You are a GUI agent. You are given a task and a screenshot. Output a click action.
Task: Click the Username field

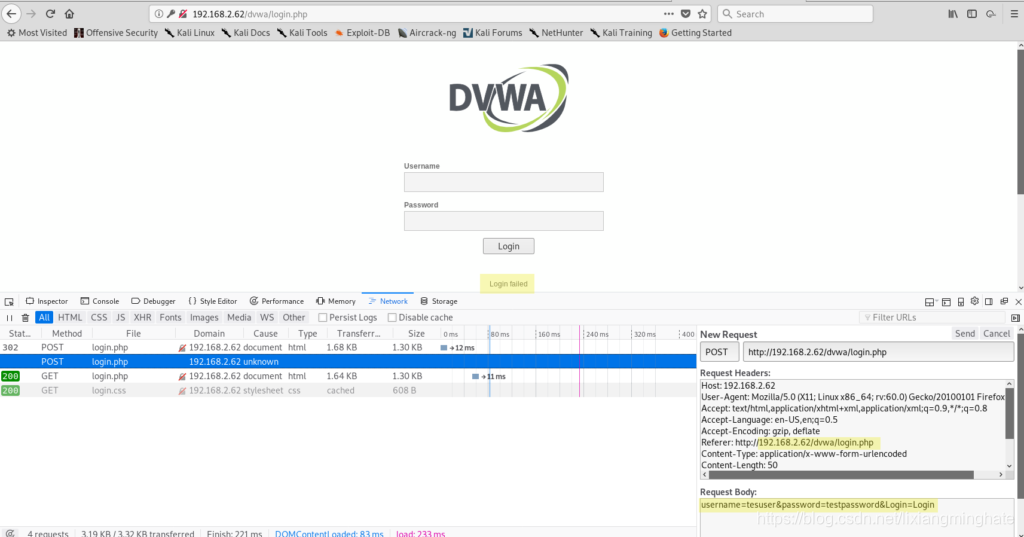click(x=504, y=182)
